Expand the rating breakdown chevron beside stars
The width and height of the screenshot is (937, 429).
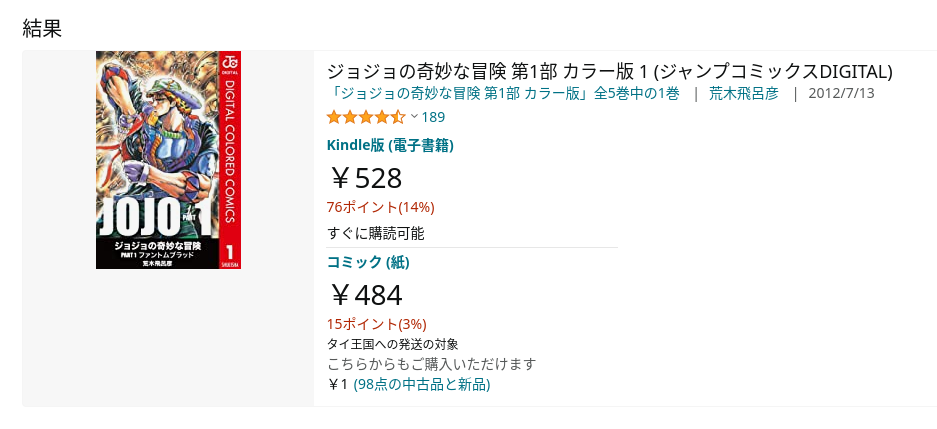[x=414, y=117]
